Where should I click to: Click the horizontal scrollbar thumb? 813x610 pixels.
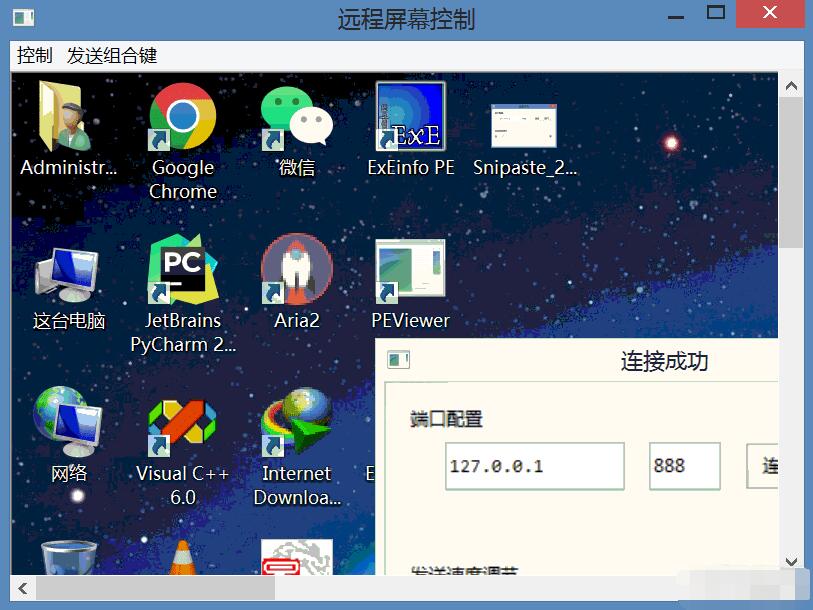pyautogui.click(x=155, y=588)
